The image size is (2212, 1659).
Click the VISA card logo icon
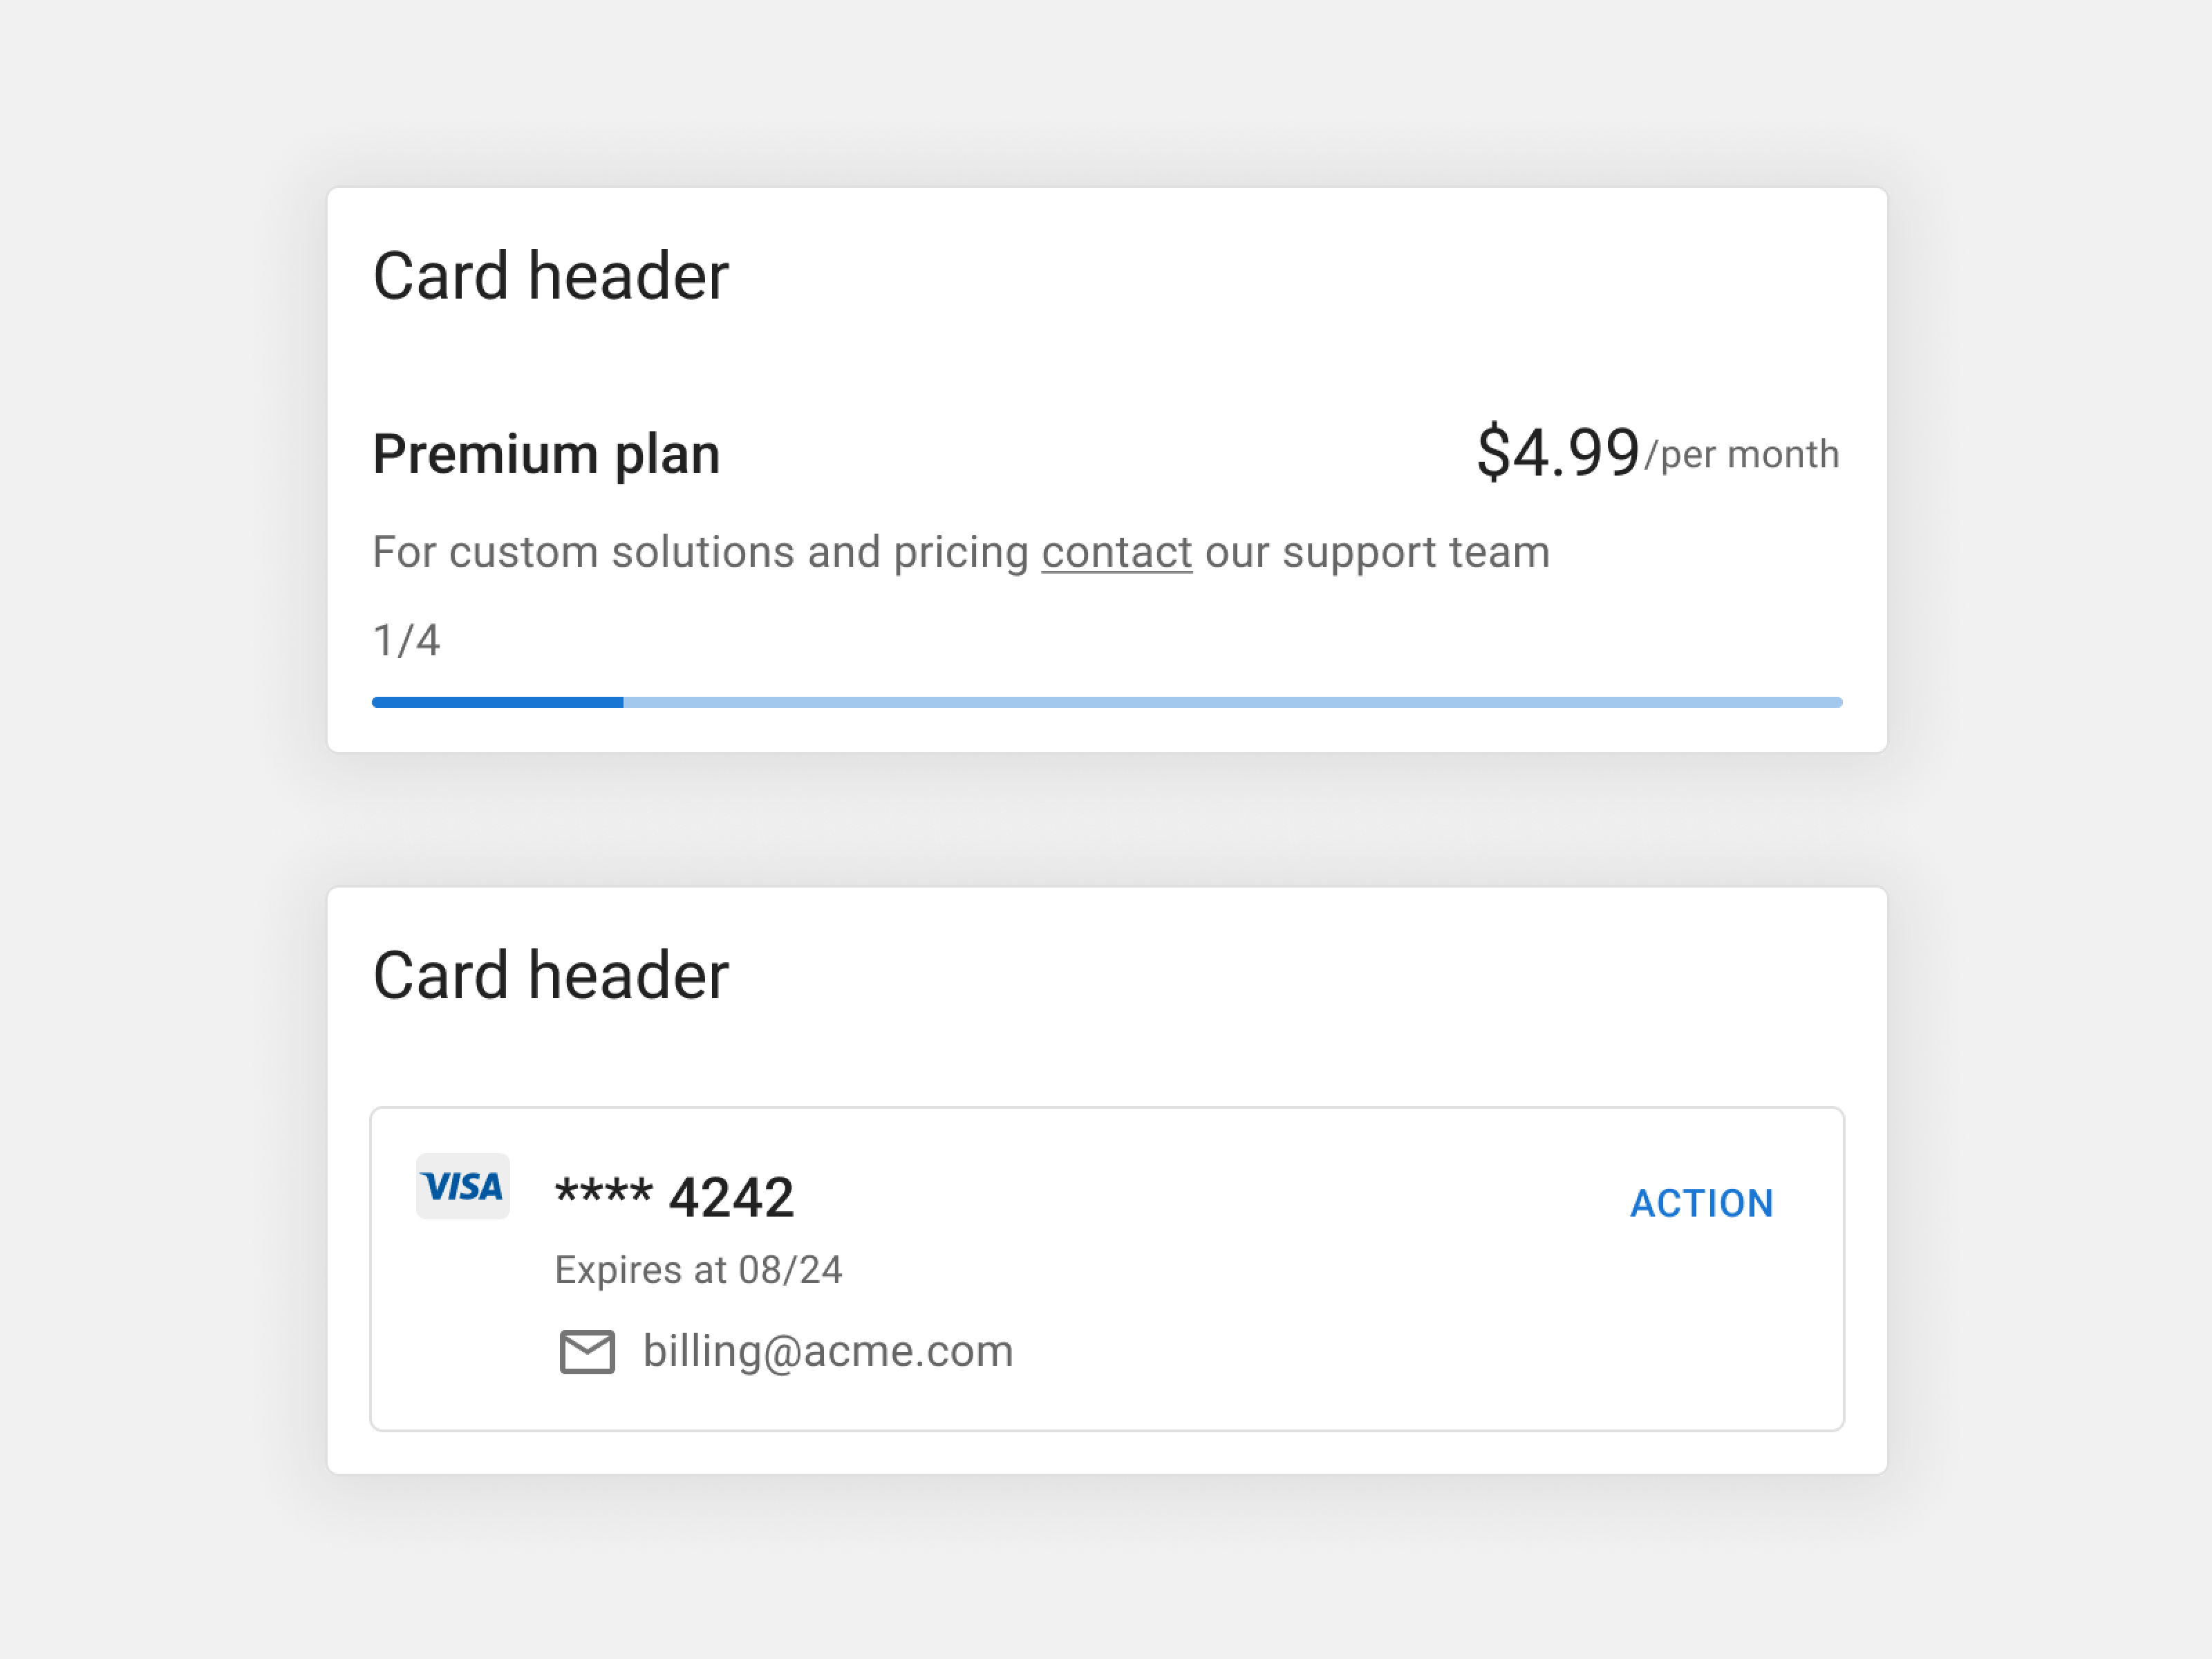pos(462,1186)
